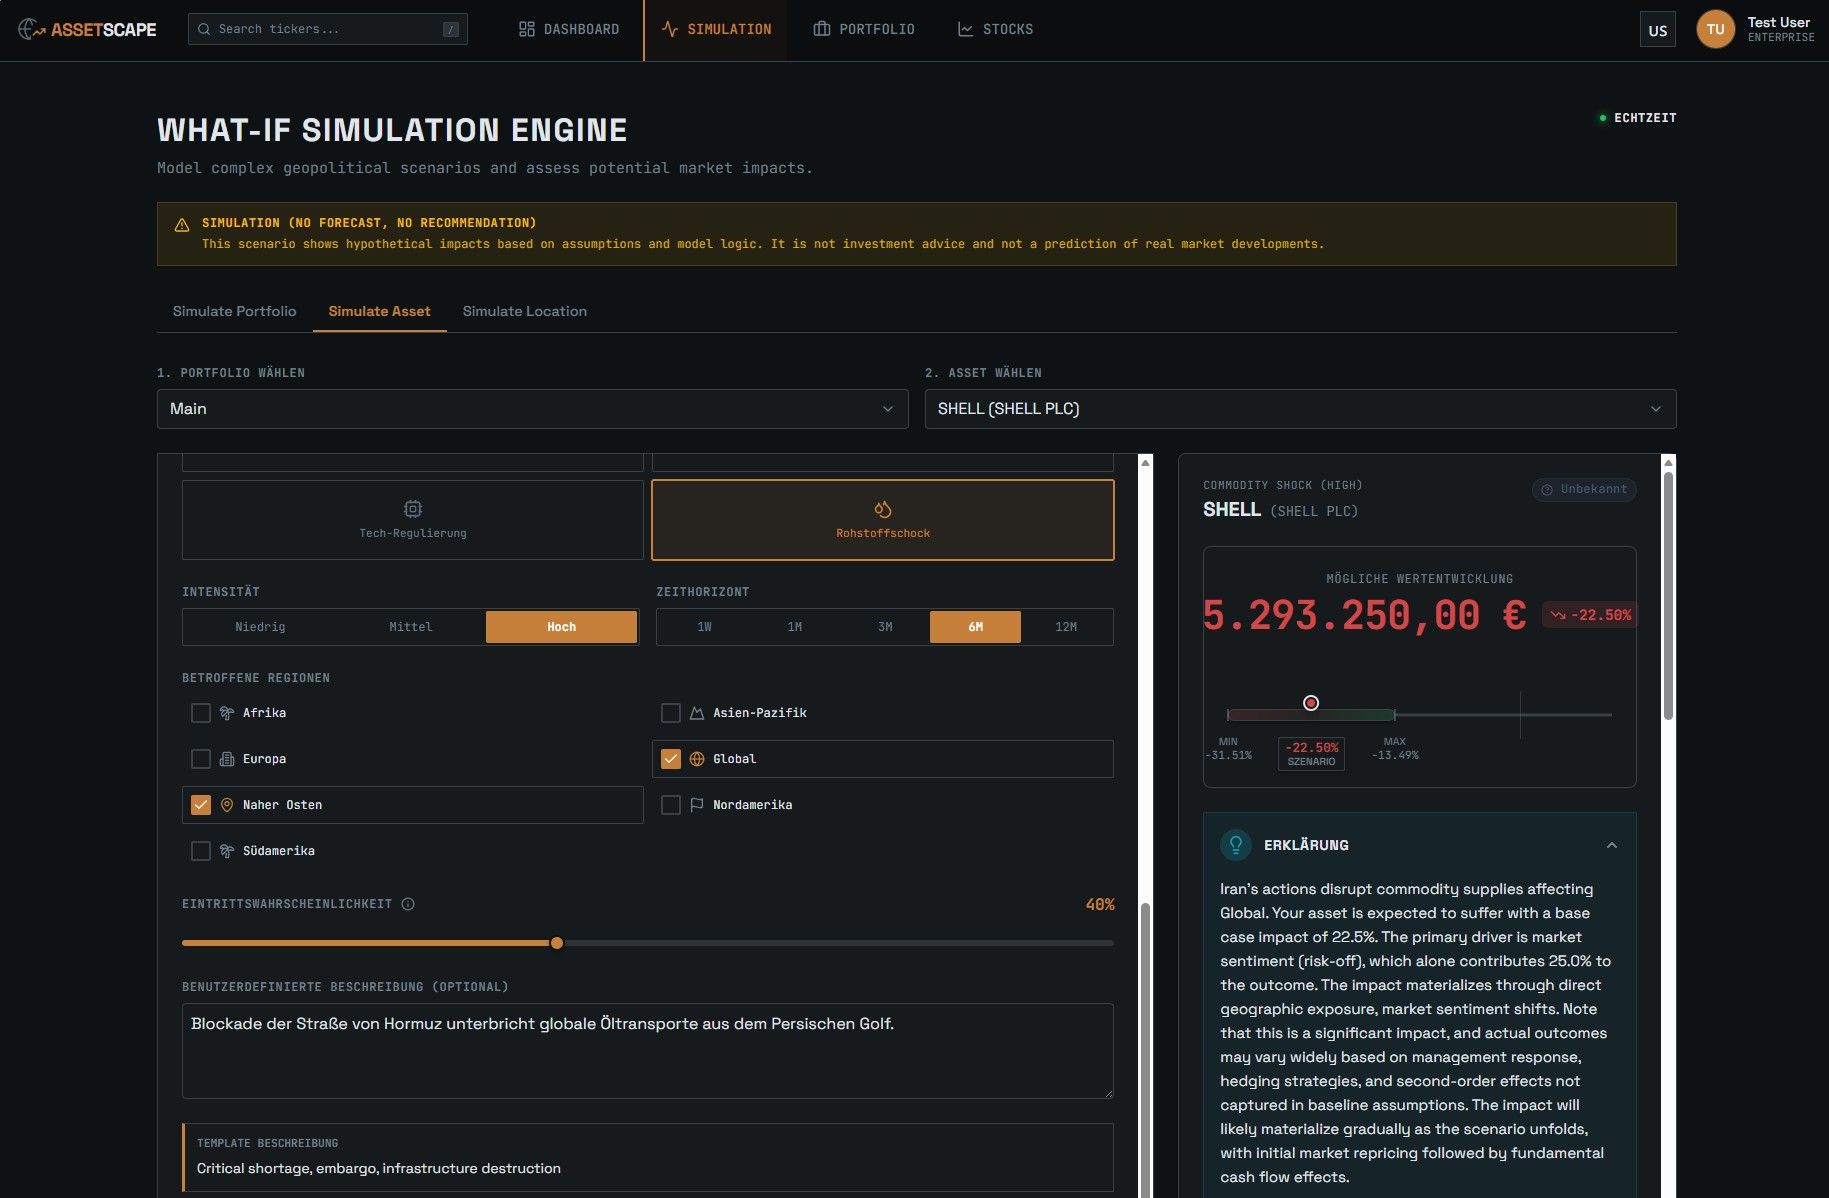This screenshot has width=1829, height=1198.
Task: Click the Simulation pulse icon
Action: point(670,29)
